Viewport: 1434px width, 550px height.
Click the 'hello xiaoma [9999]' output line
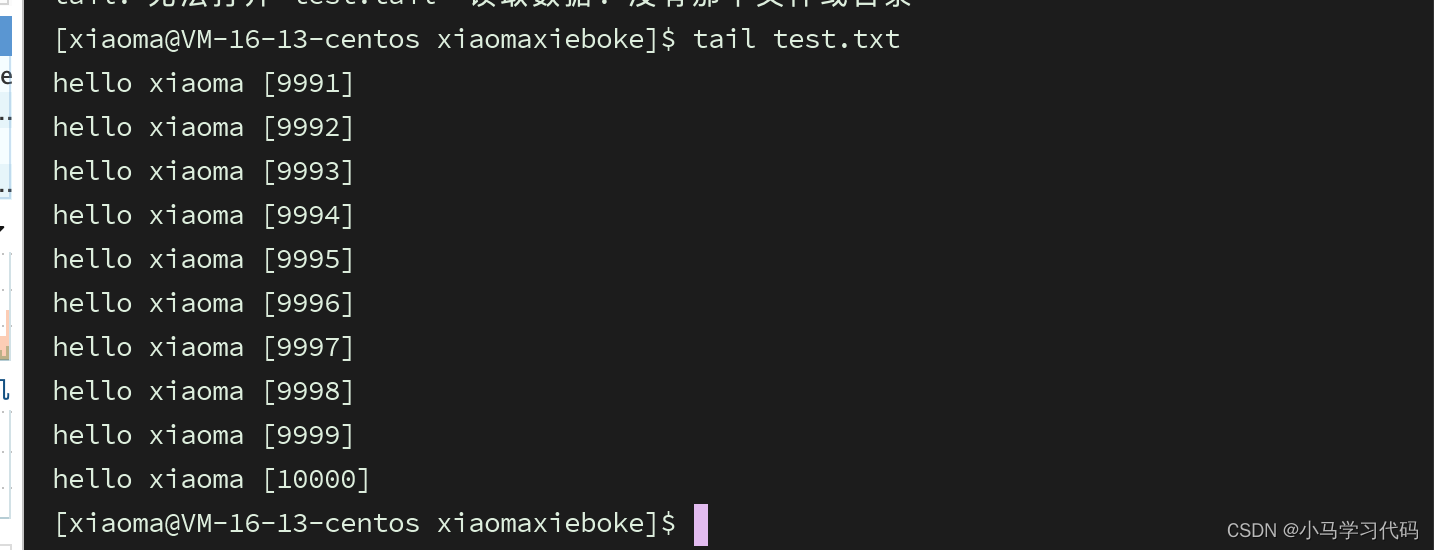204,436
